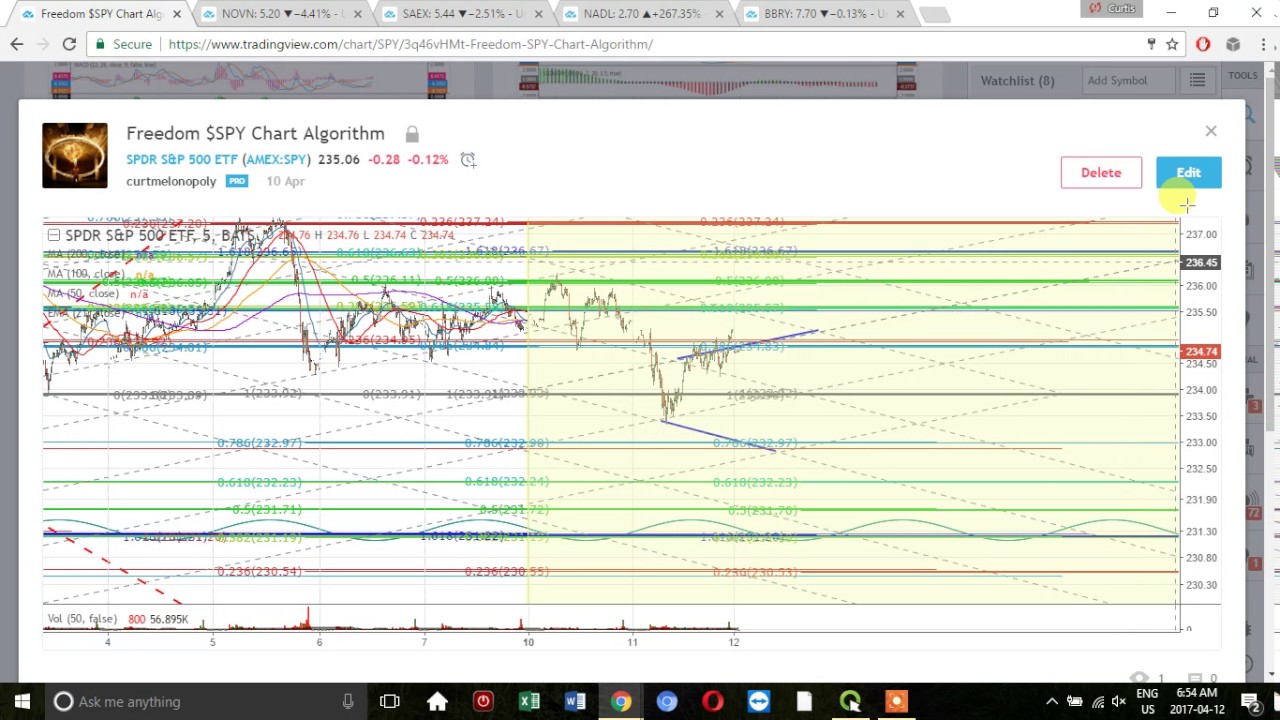Collapse the SPDR S&P 500 ETF legend

point(54,235)
